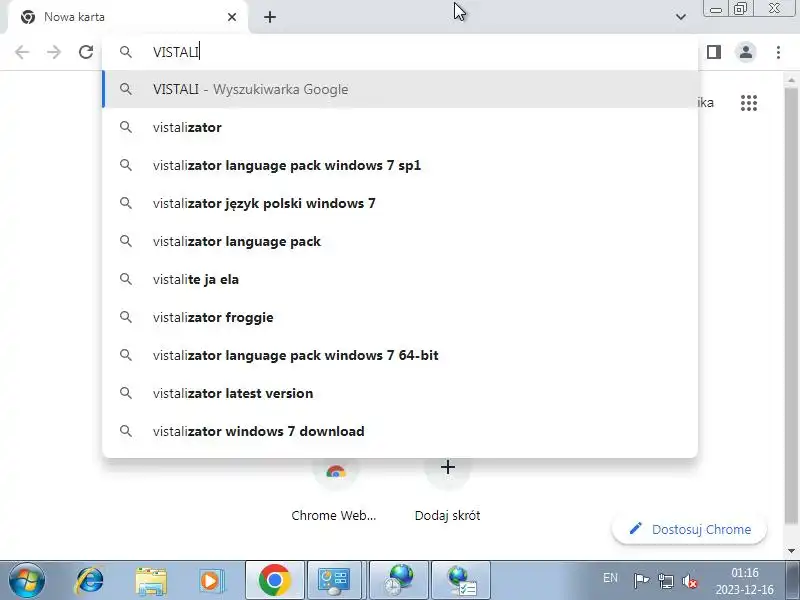800x600 pixels.
Task: Open the globe with clock taskbar item
Action: pos(399,580)
